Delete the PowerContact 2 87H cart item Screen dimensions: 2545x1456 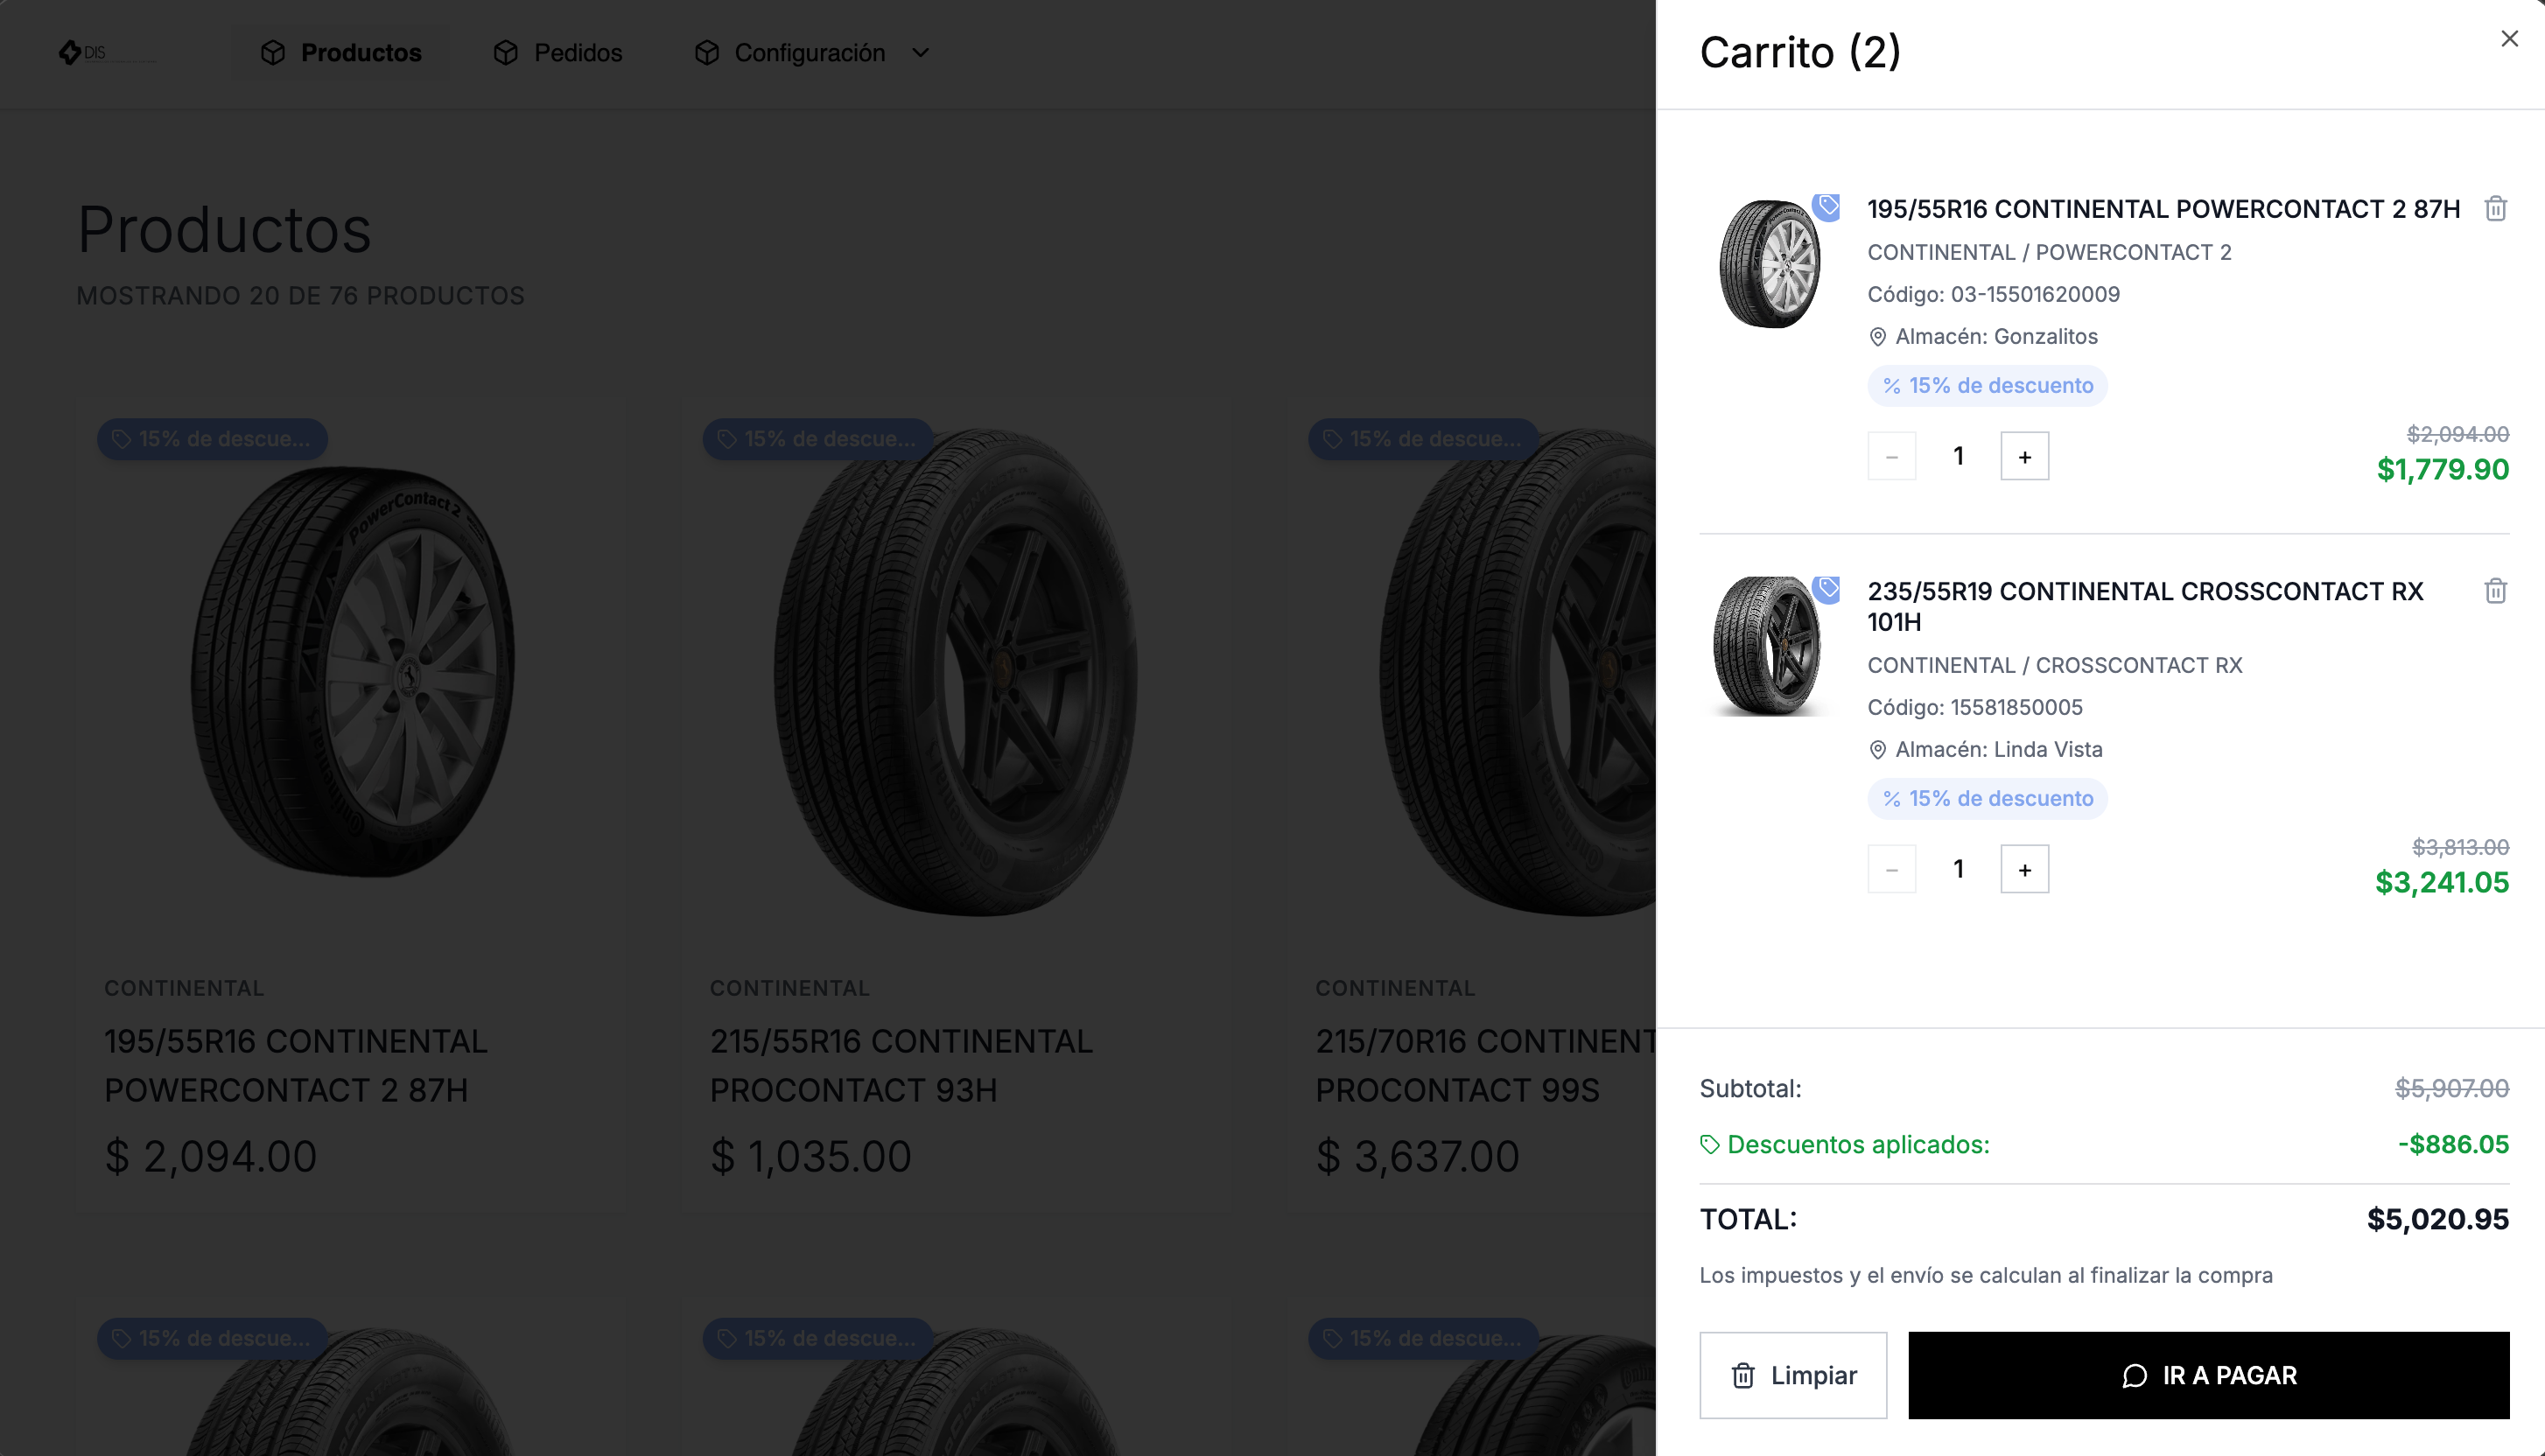(2495, 208)
